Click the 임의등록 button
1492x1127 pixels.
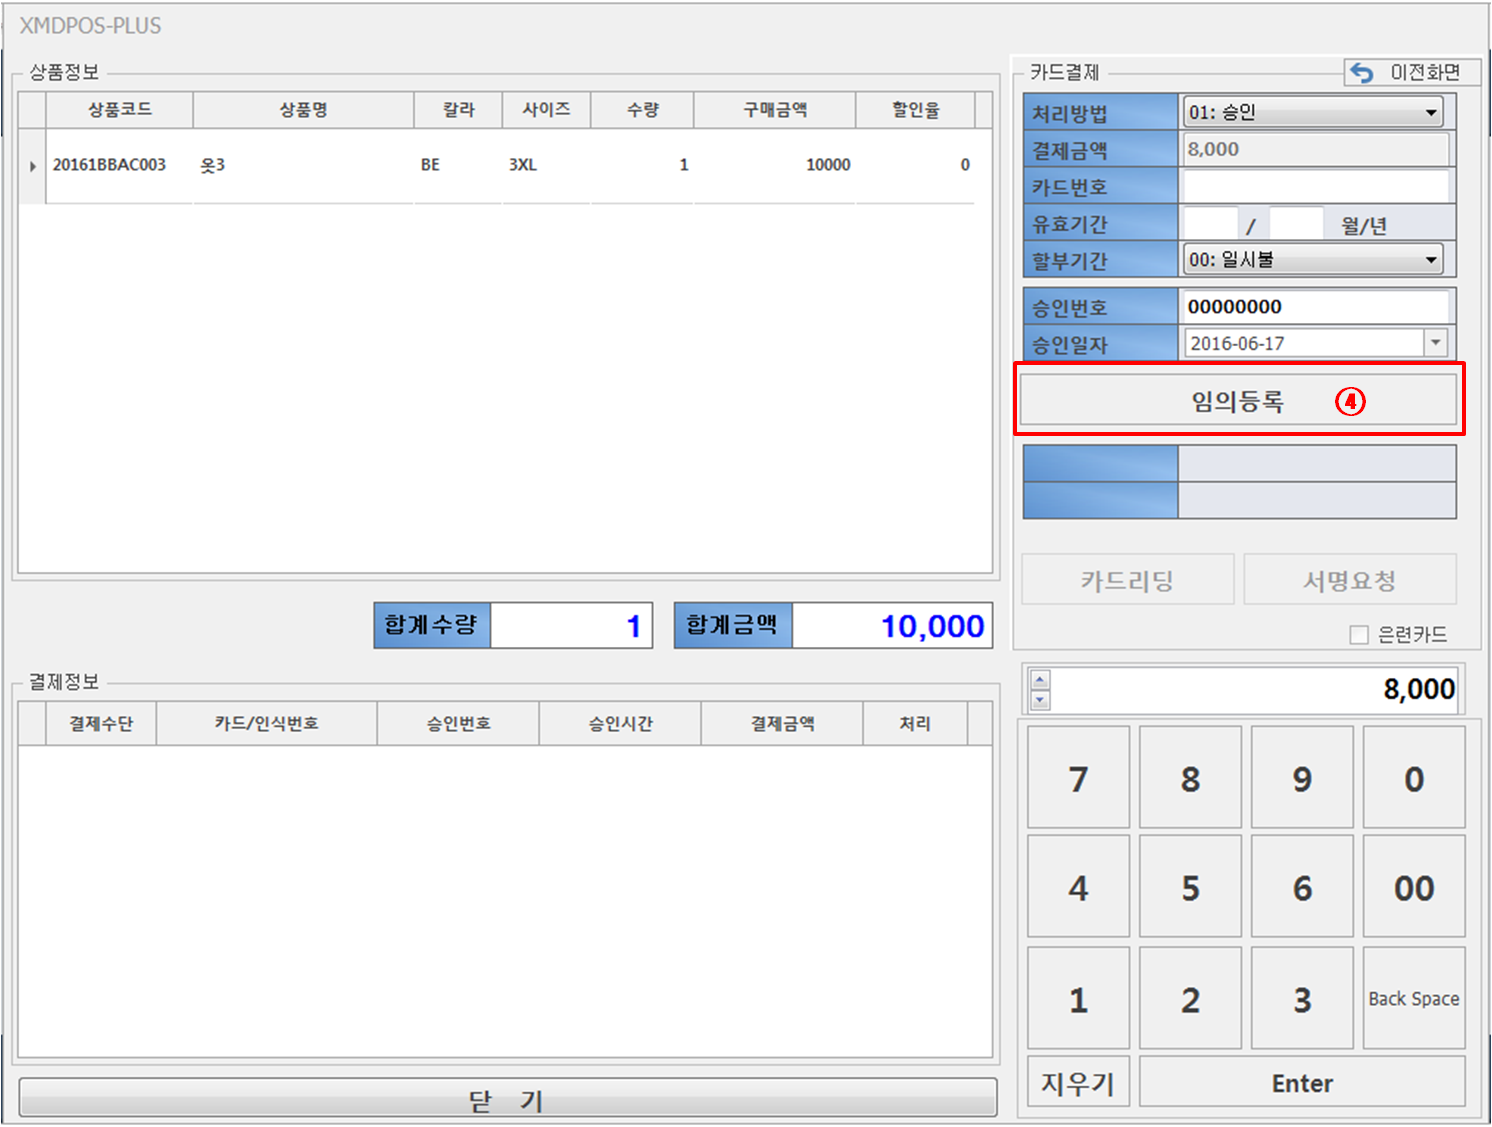[x=1238, y=401]
